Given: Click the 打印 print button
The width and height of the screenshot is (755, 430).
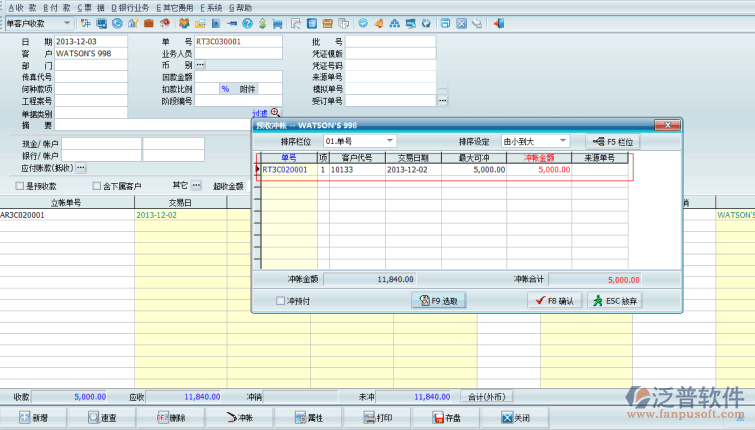Looking at the screenshot, I should [377, 417].
